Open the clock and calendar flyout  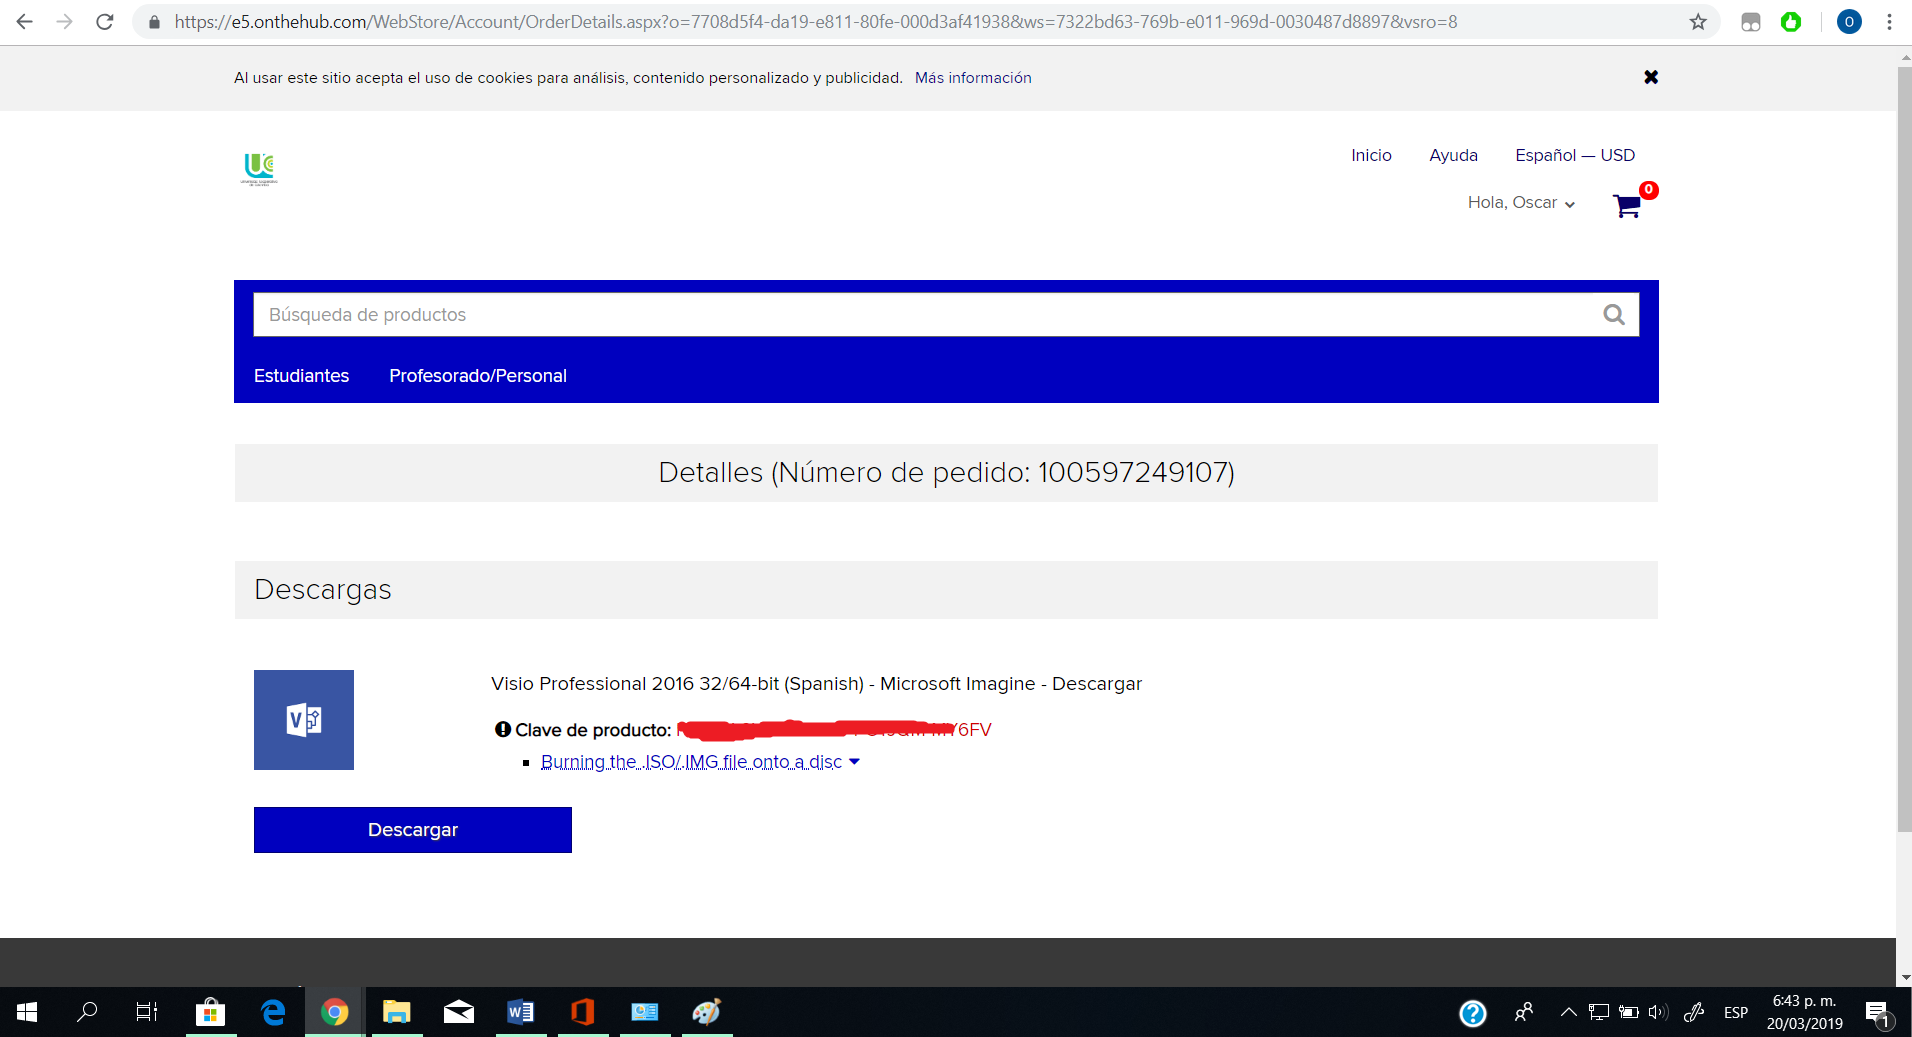pos(1805,1012)
